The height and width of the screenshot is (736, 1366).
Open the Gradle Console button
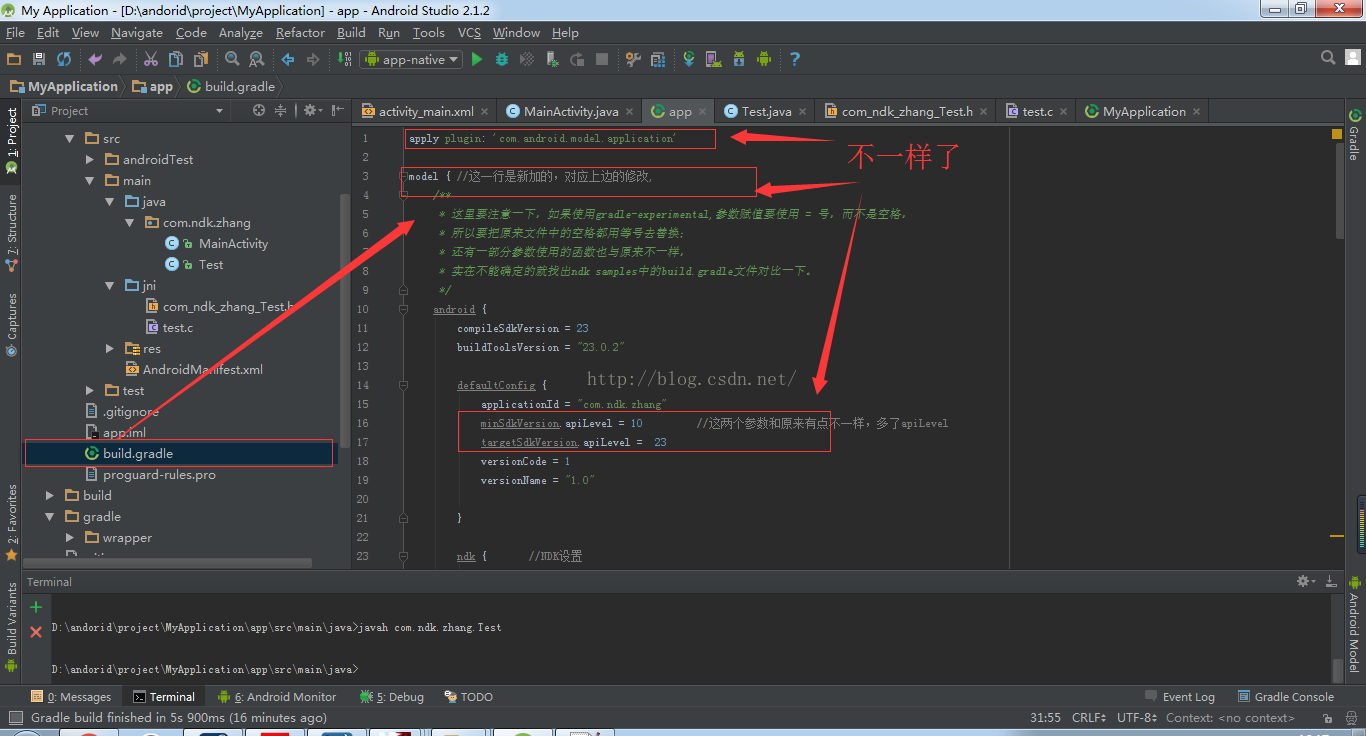(1286, 697)
